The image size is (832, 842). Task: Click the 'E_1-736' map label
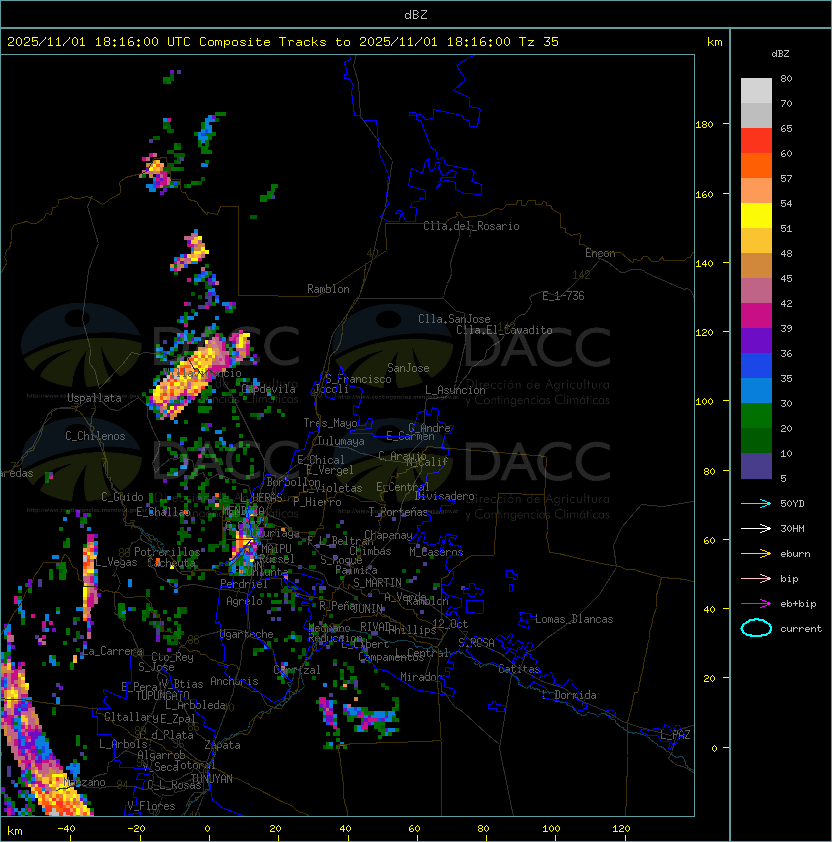pyautogui.click(x=563, y=295)
